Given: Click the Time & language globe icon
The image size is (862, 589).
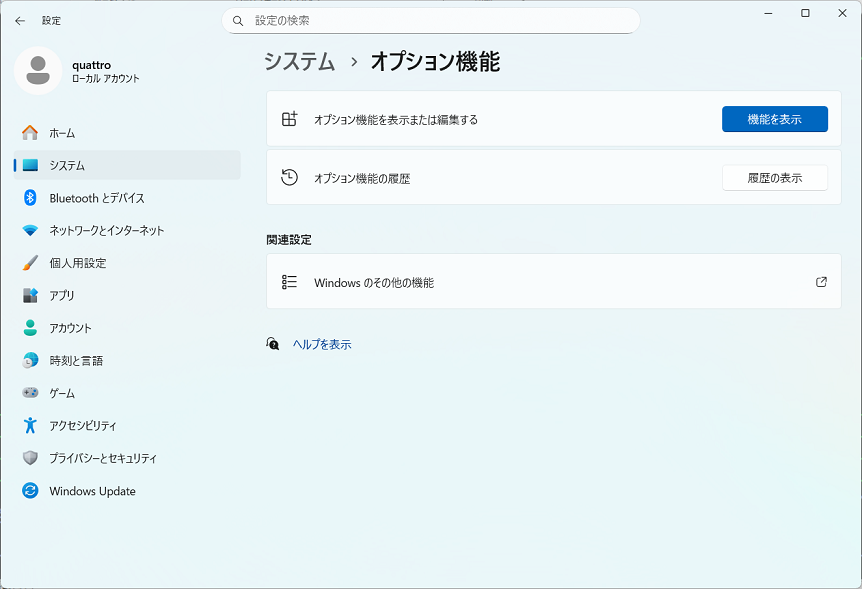Looking at the screenshot, I should click(30, 360).
